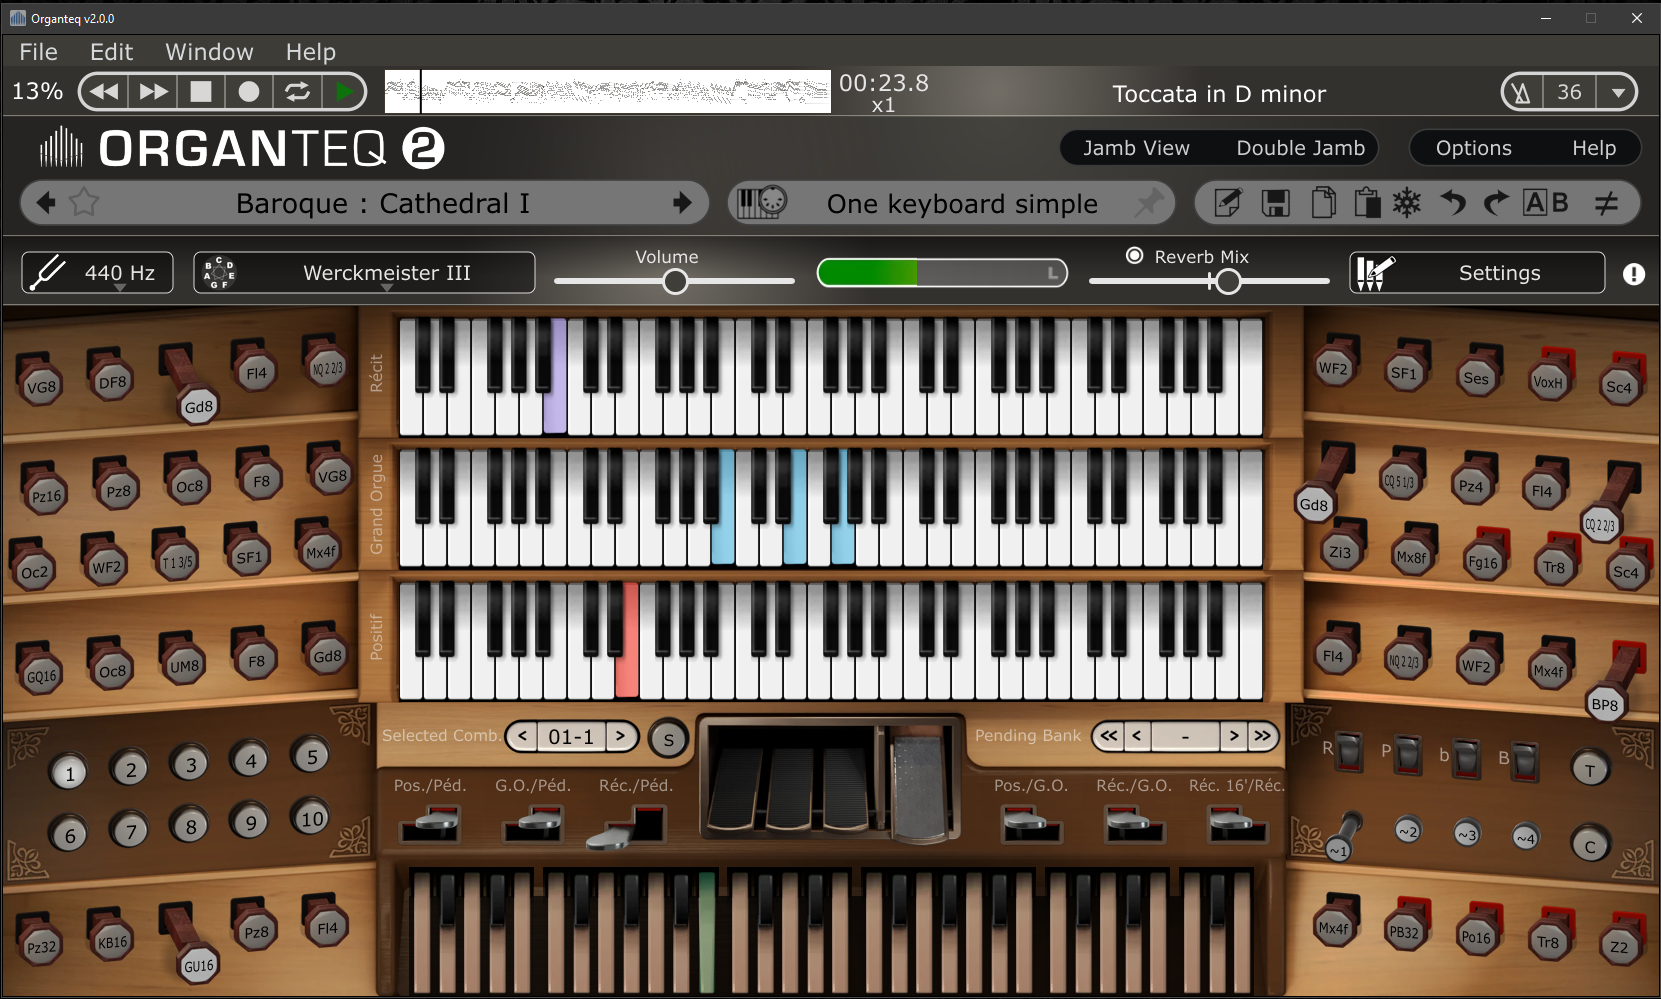The image size is (1661, 999).
Task: Compare A/B settings with the AB icon
Action: click(1545, 202)
